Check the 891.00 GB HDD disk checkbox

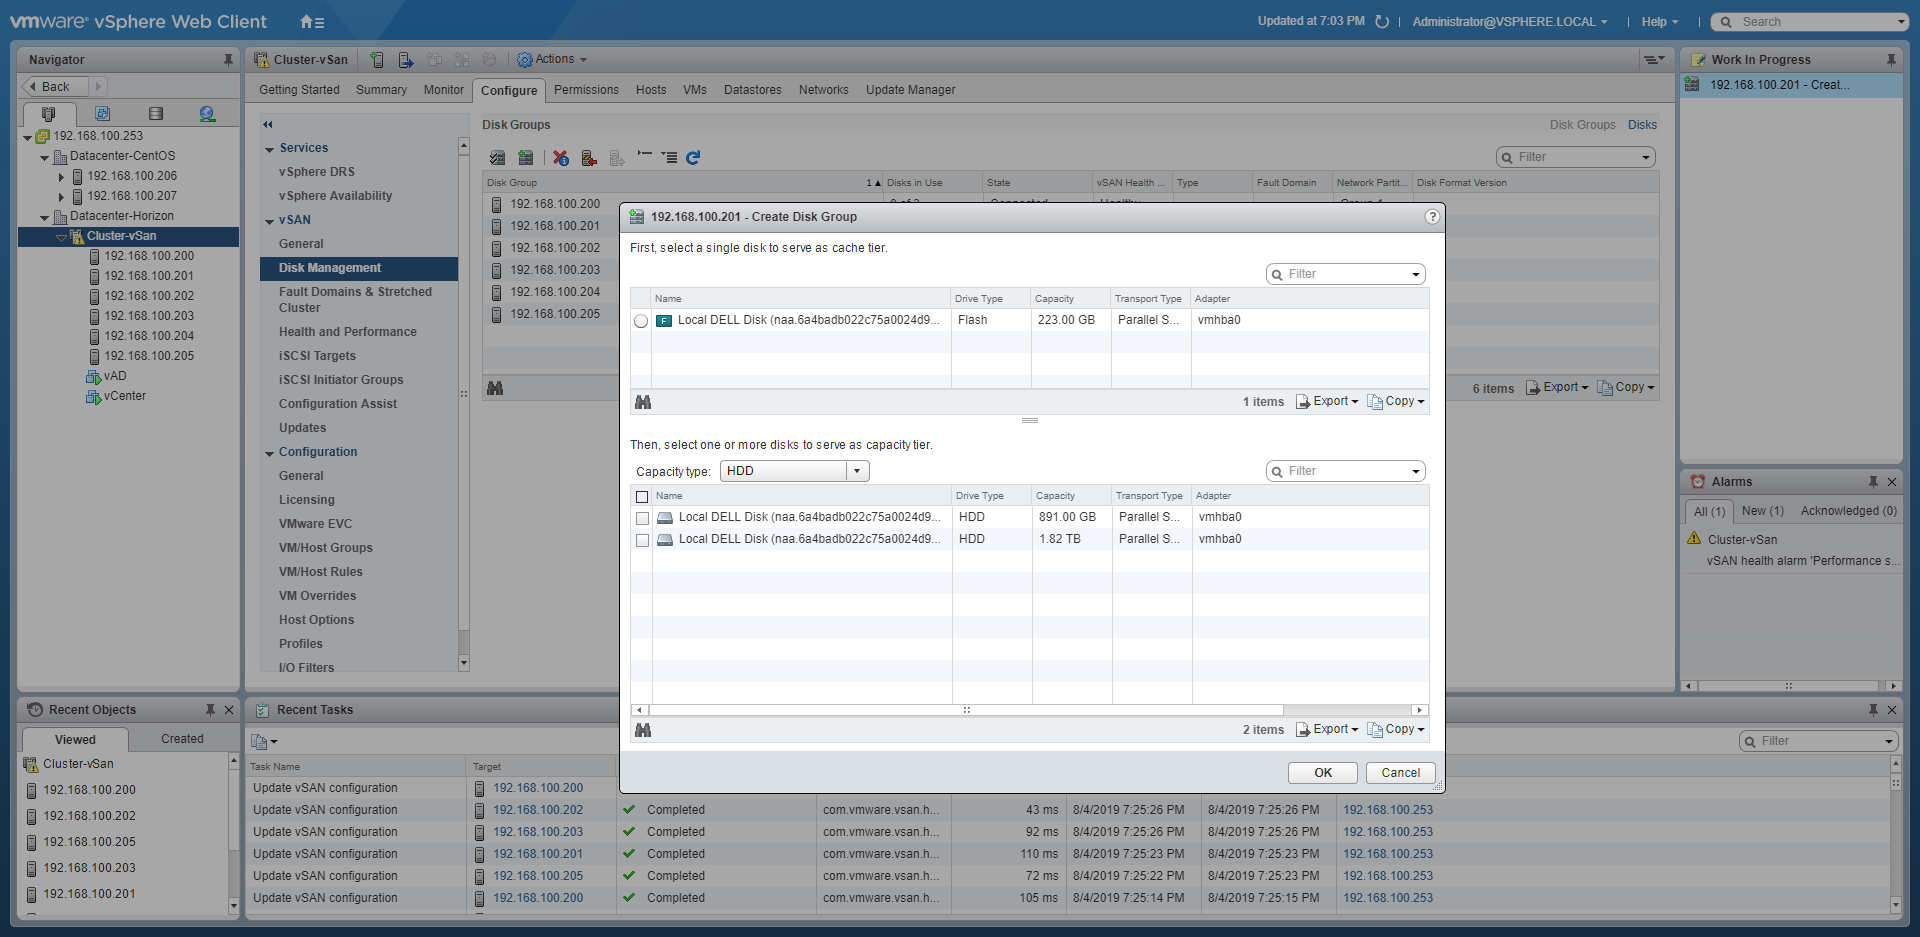coord(642,518)
